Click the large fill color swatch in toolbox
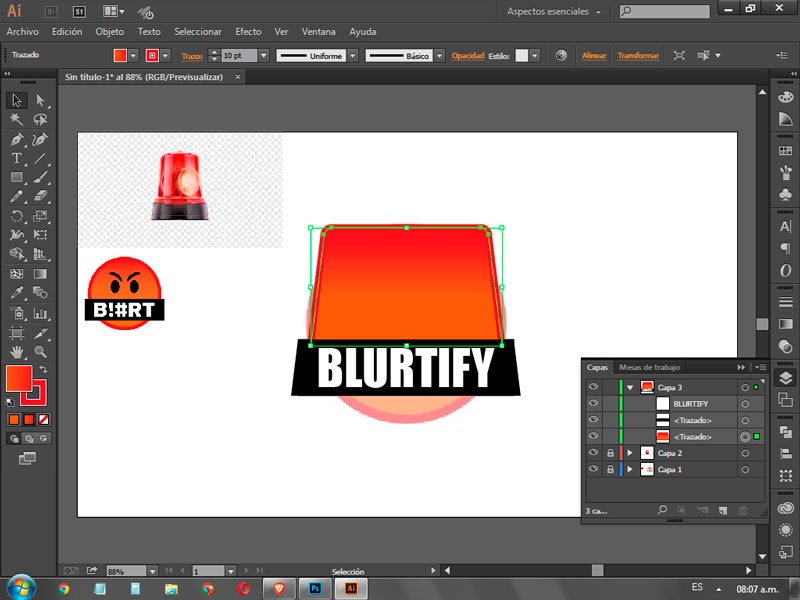800x600 pixels. 19,379
